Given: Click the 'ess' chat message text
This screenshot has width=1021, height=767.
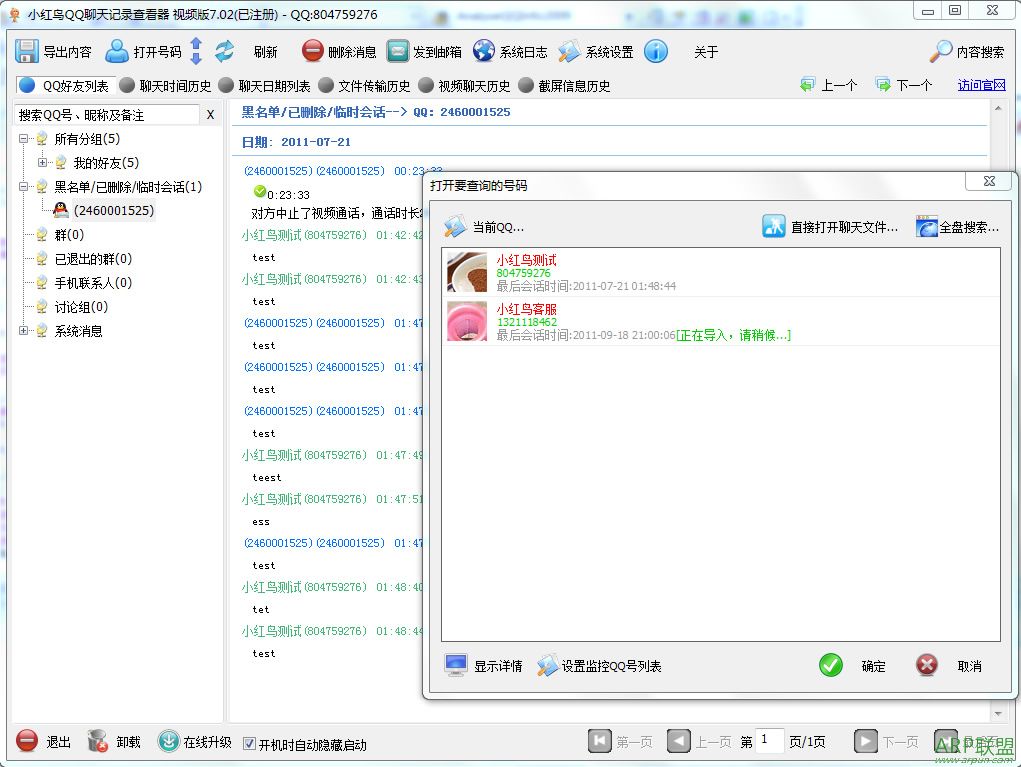Looking at the screenshot, I should tap(260, 522).
